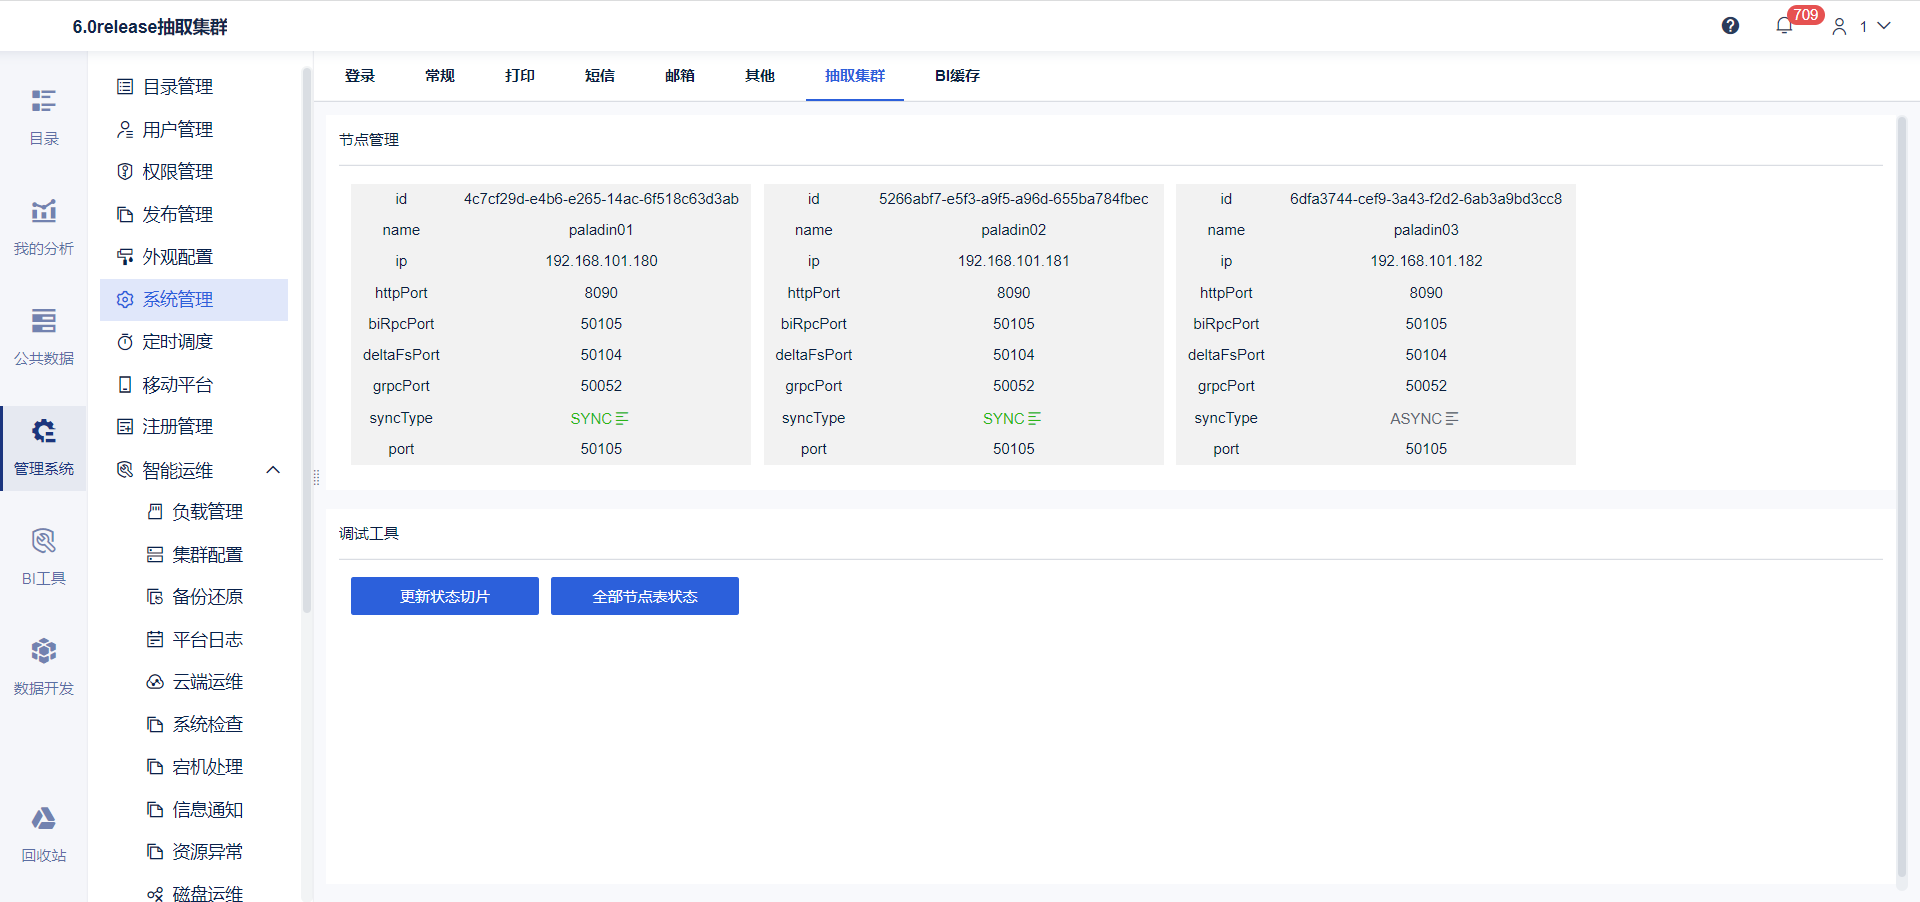The image size is (1920, 902).
Task: Collapse the 智能运维 submenu chevron
Action: pos(273,470)
